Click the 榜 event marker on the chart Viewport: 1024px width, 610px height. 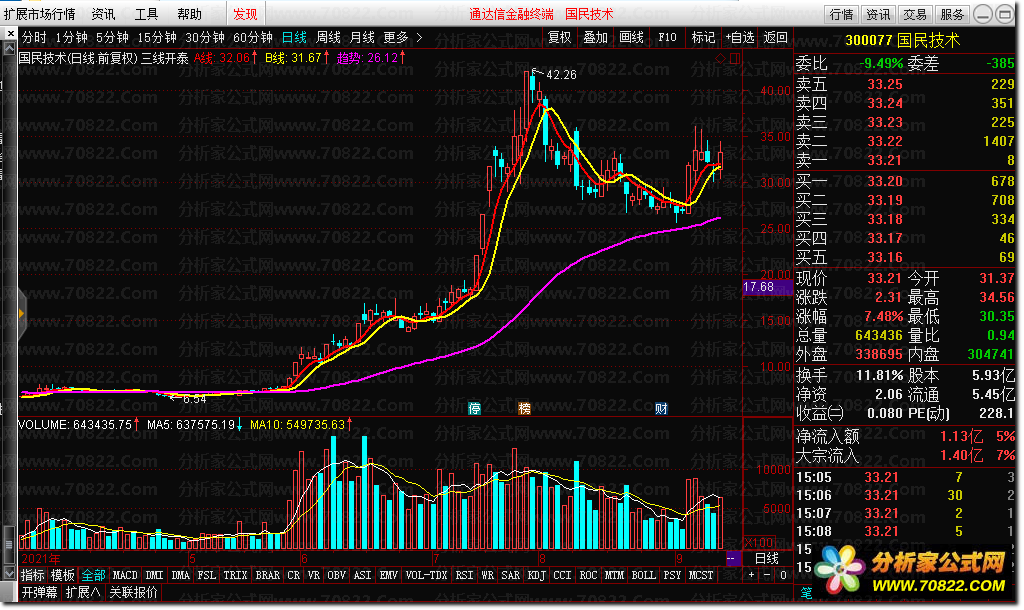tap(524, 408)
